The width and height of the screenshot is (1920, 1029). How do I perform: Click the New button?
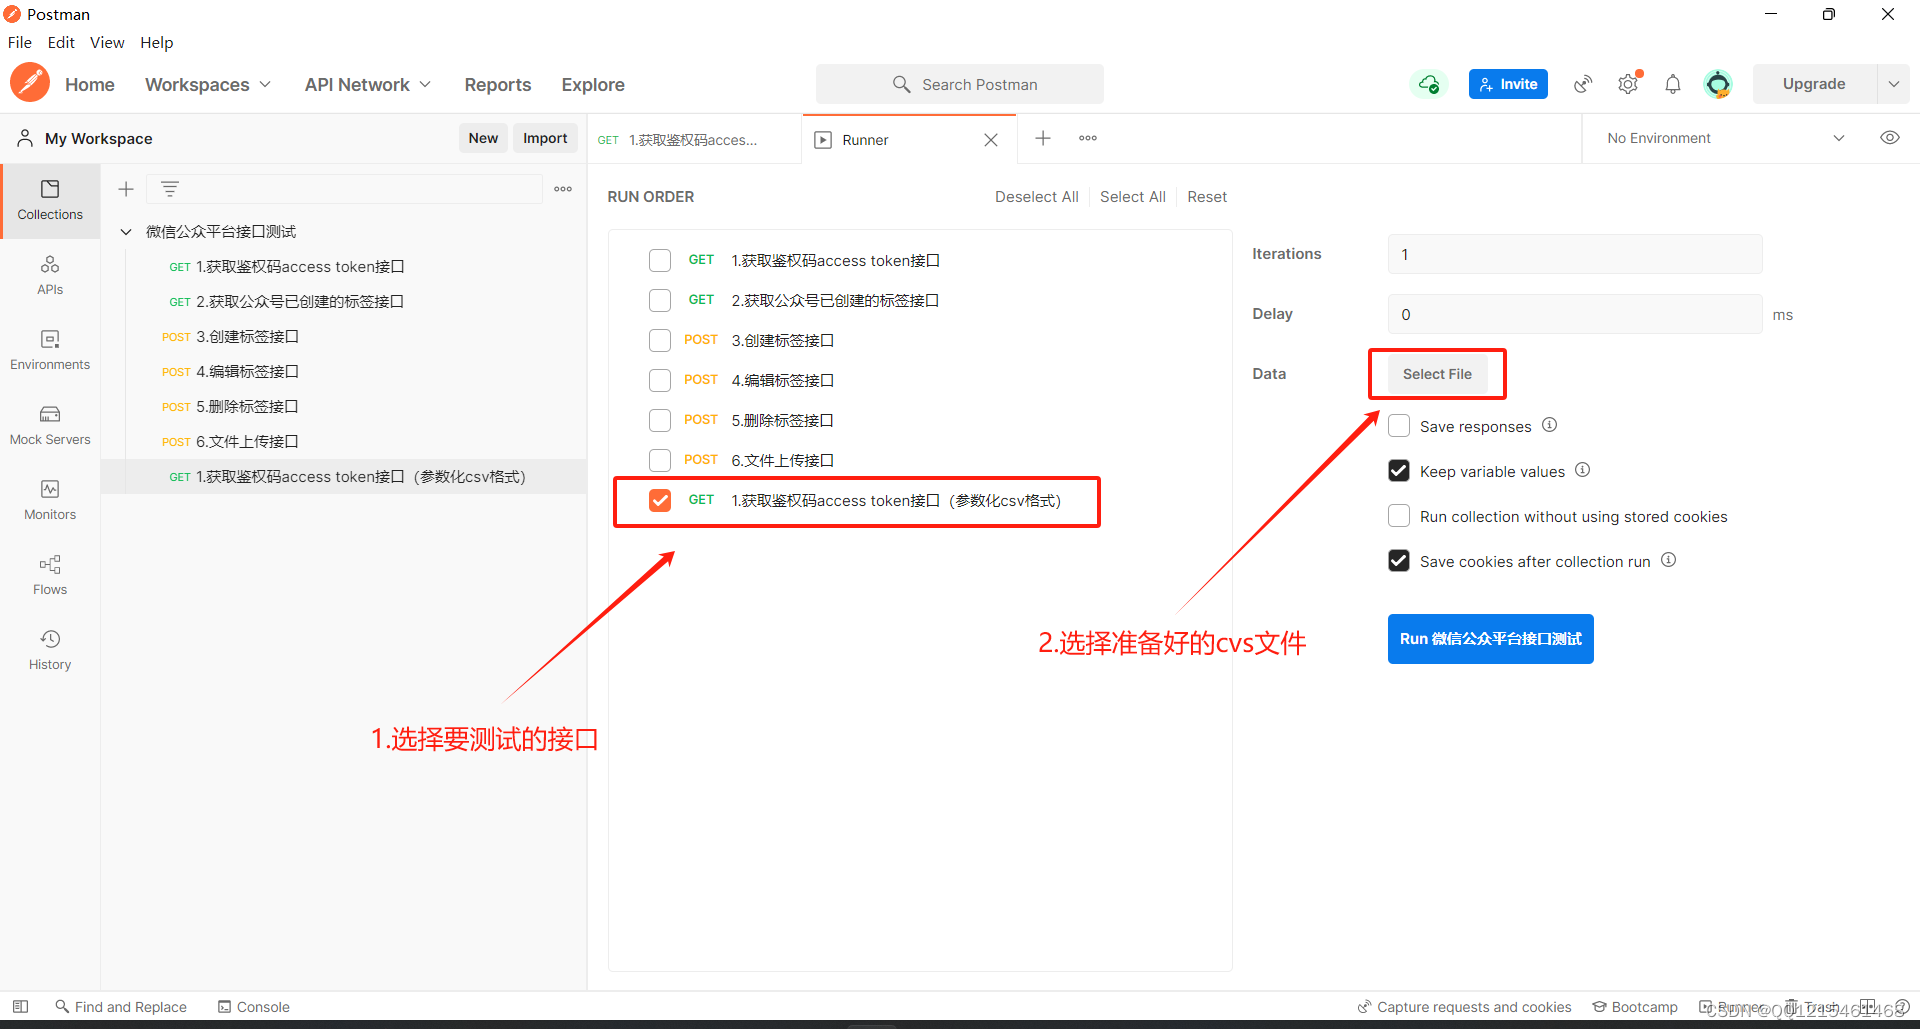point(483,138)
